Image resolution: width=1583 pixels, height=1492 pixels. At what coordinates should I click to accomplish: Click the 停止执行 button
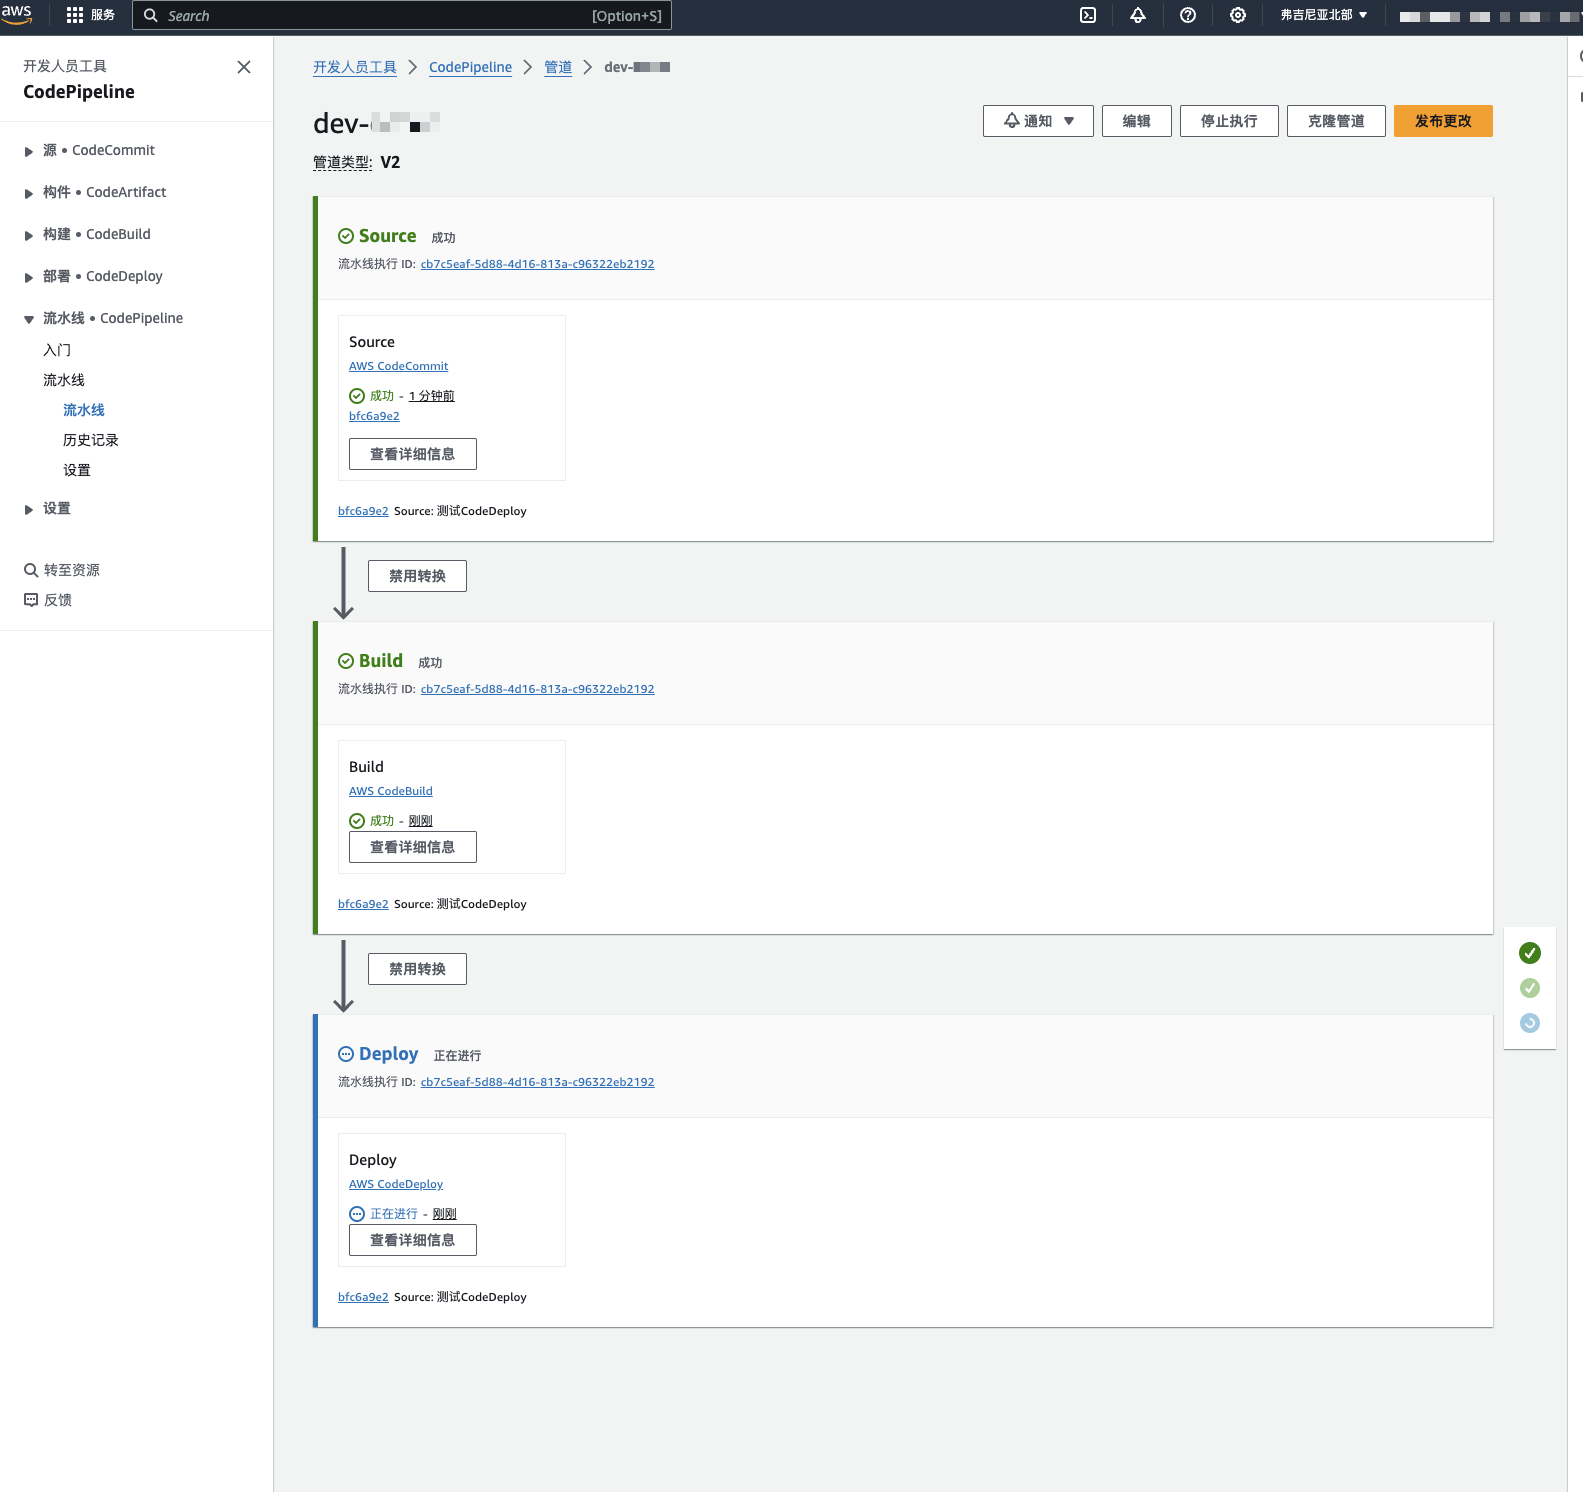[x=1229, y=121]
